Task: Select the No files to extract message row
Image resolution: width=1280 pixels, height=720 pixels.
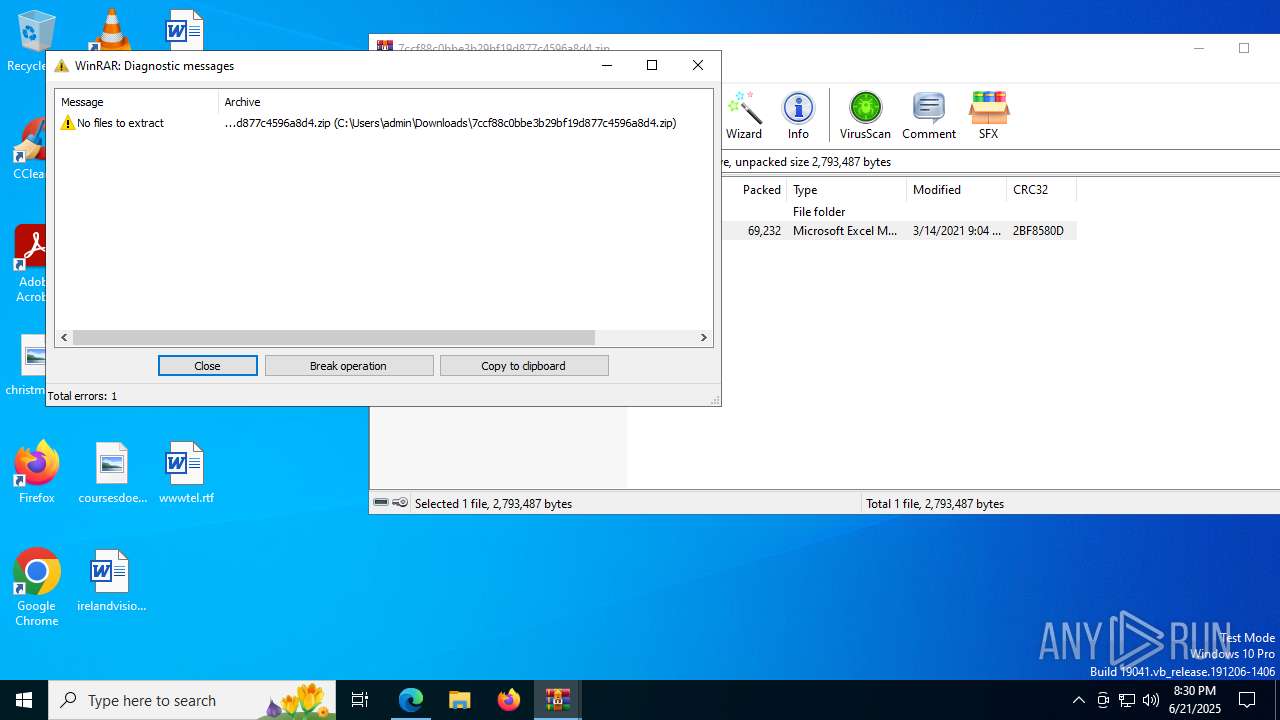Action: click(384, 123)
